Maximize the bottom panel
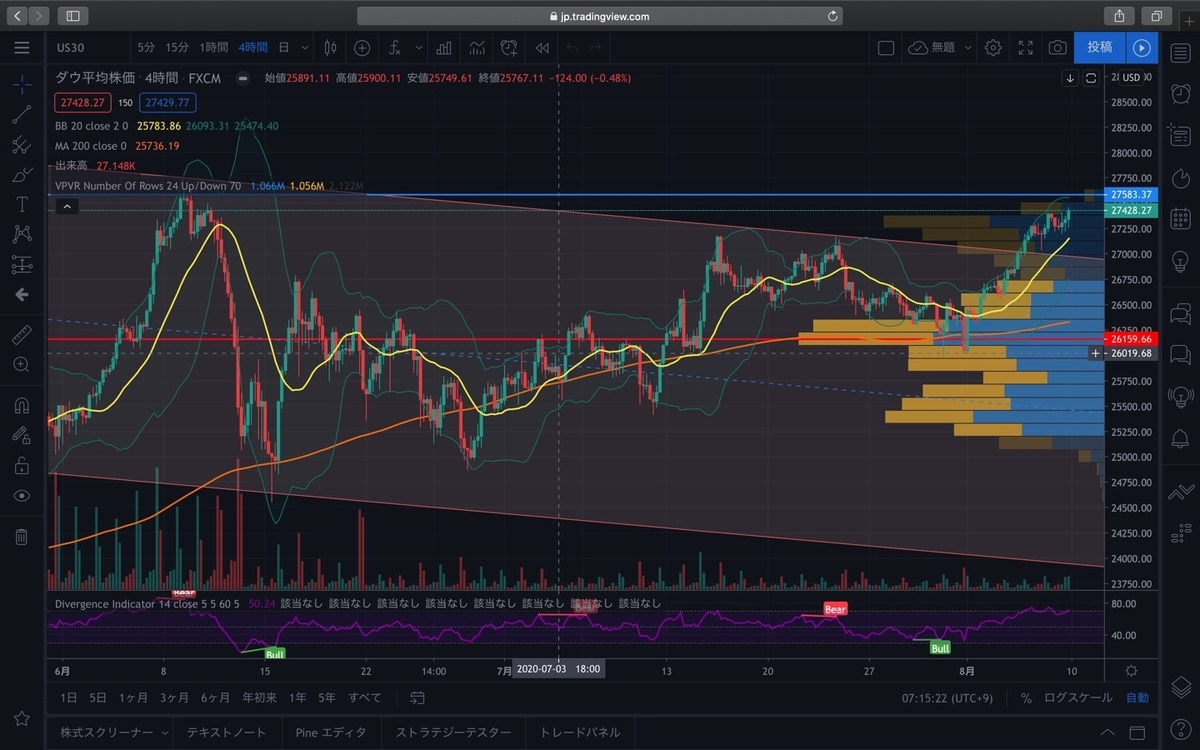The image size is (1200, 750). coord(1137,732)
